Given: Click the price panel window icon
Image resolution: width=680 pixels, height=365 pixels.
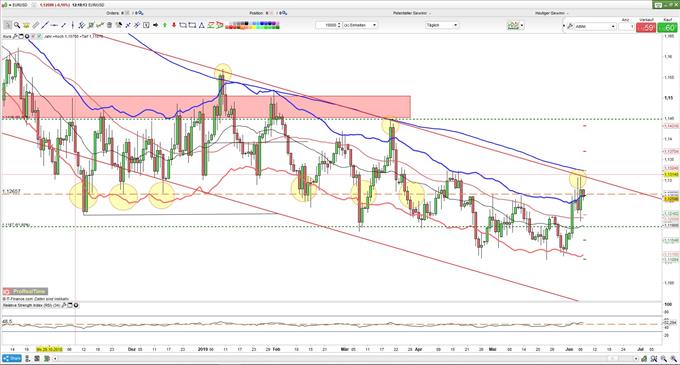Looking at the screenshot, I should [21, 36].
